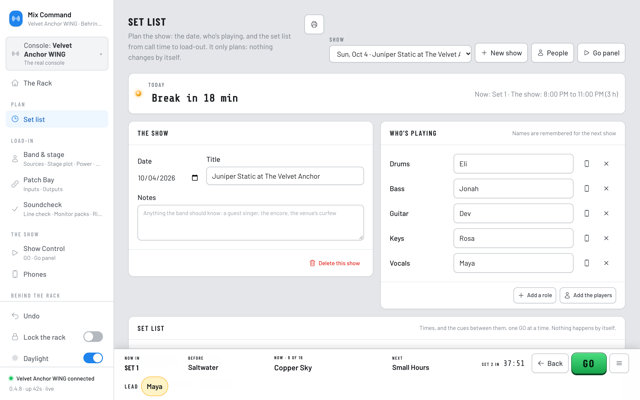
Task: Click Copper Sky current song
Action: pyautogui.click(x=293, y=368)
